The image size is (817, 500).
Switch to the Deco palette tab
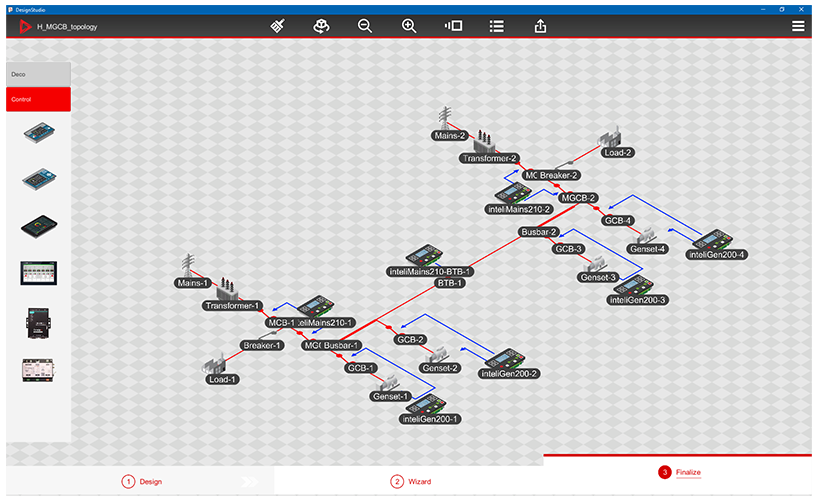click(x=36, y=74)
